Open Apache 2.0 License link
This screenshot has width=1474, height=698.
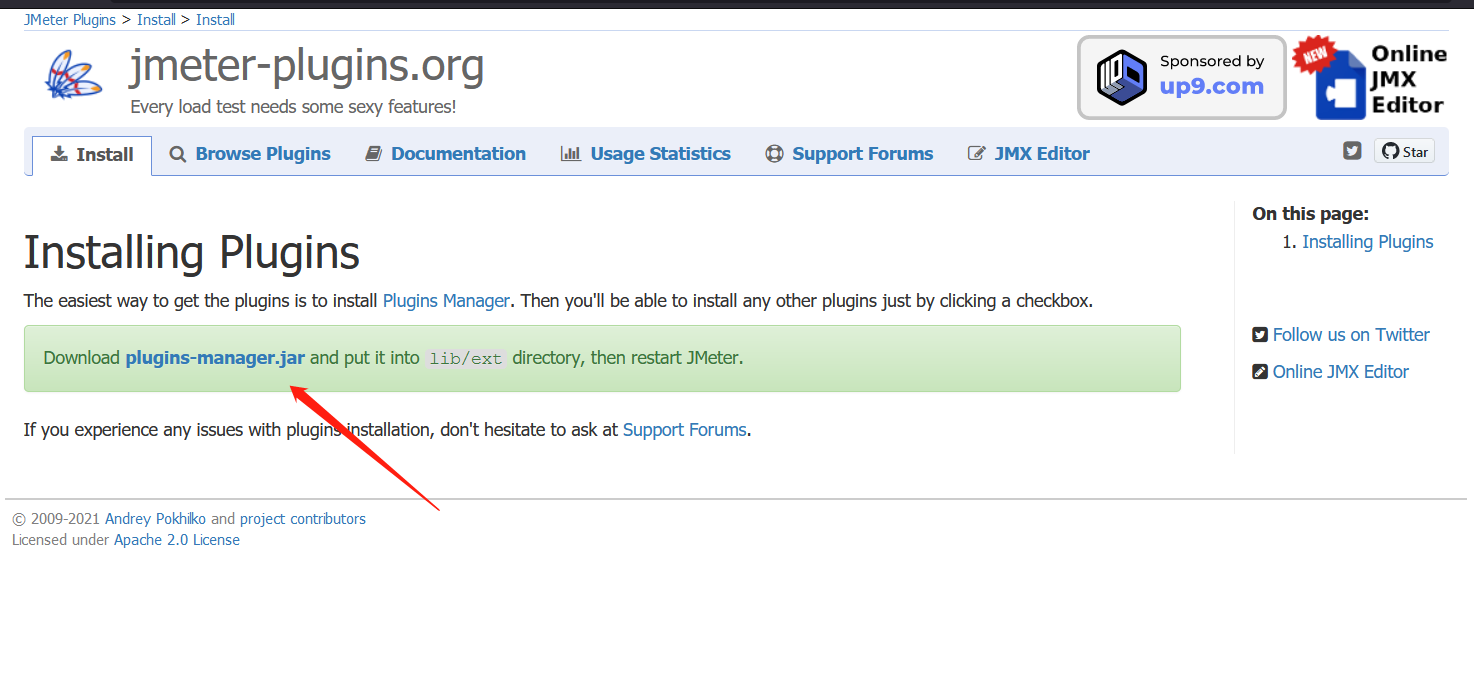point(177,540)
